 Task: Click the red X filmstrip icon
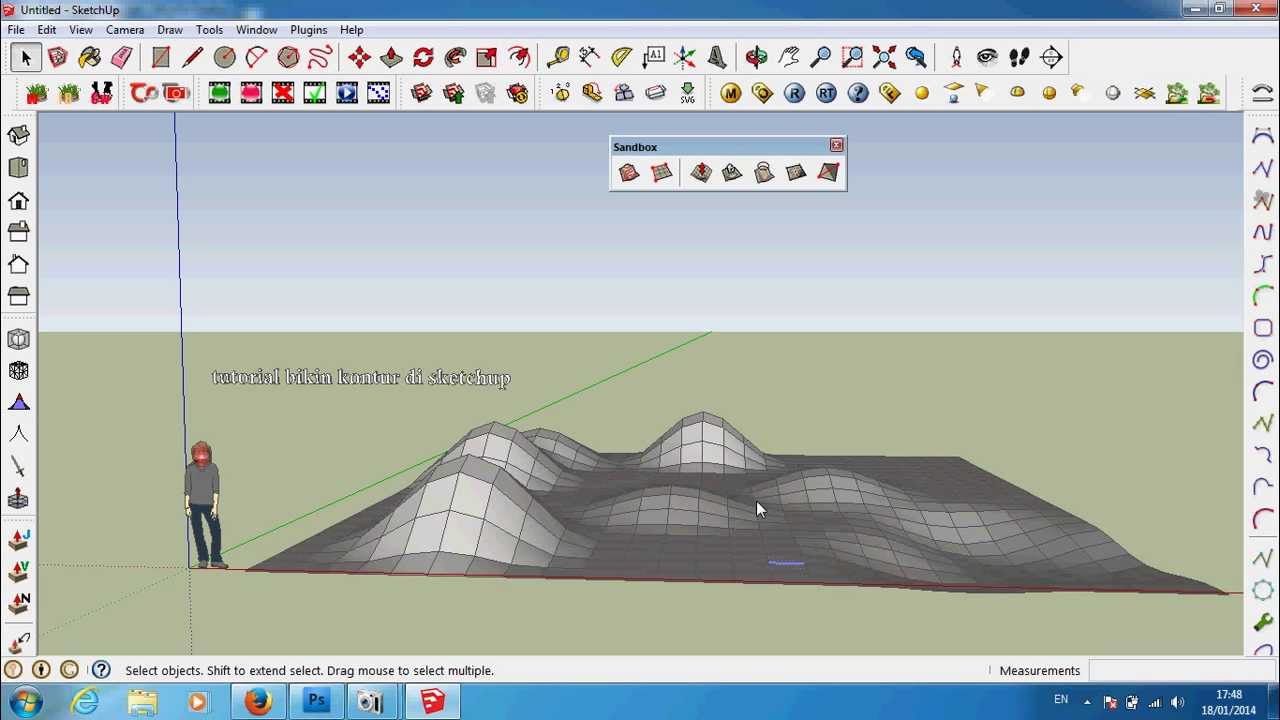283,94
